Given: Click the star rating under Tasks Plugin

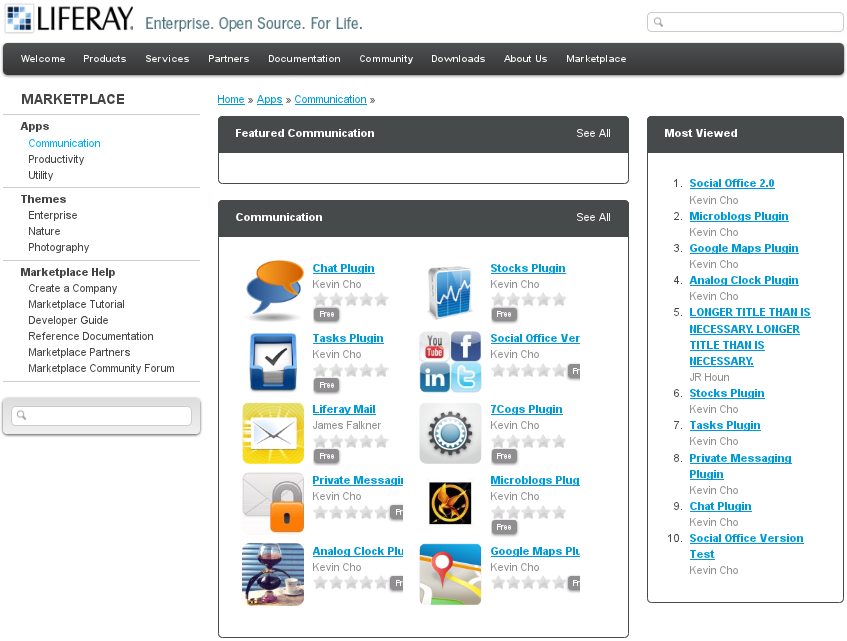Looking at the screenshot, I should [x=351, y=370].
